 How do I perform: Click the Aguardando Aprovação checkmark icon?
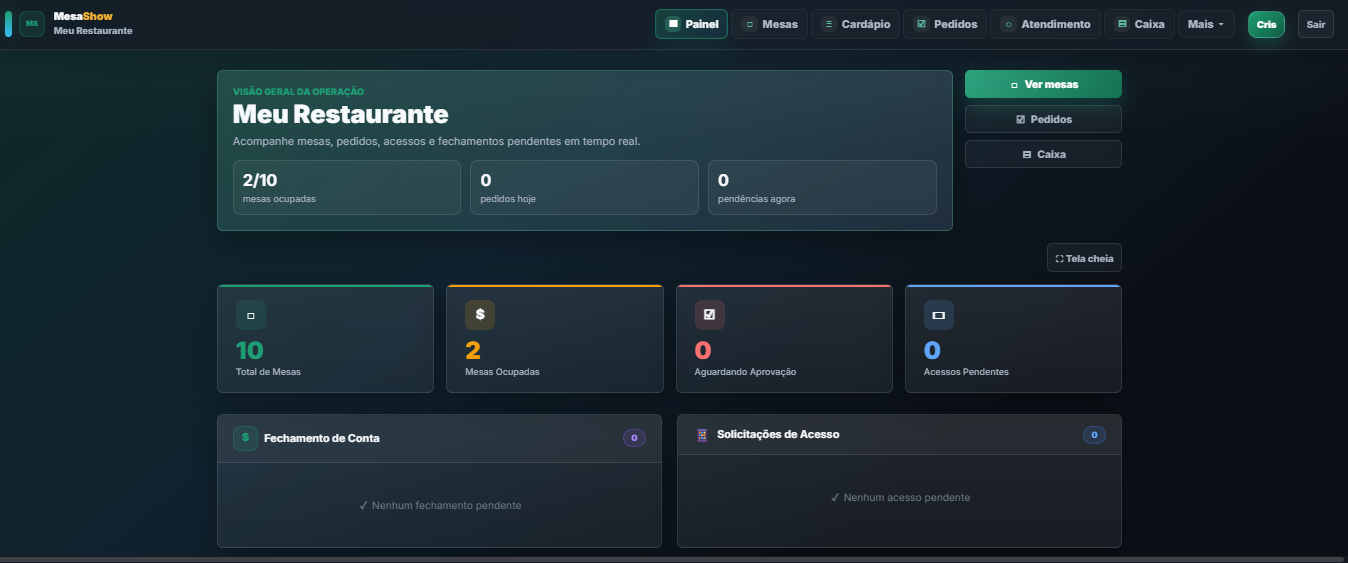click(710, 315)
